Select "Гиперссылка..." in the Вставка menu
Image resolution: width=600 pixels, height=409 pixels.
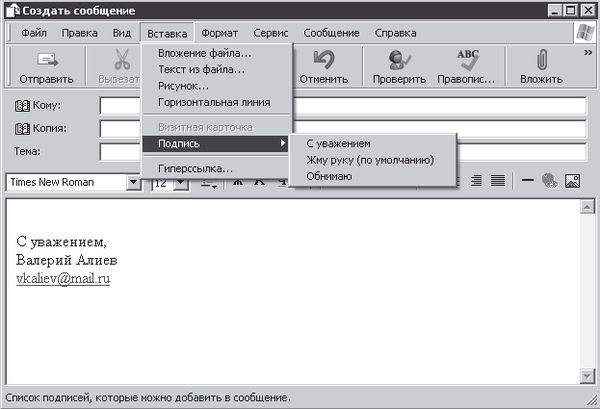195,168
